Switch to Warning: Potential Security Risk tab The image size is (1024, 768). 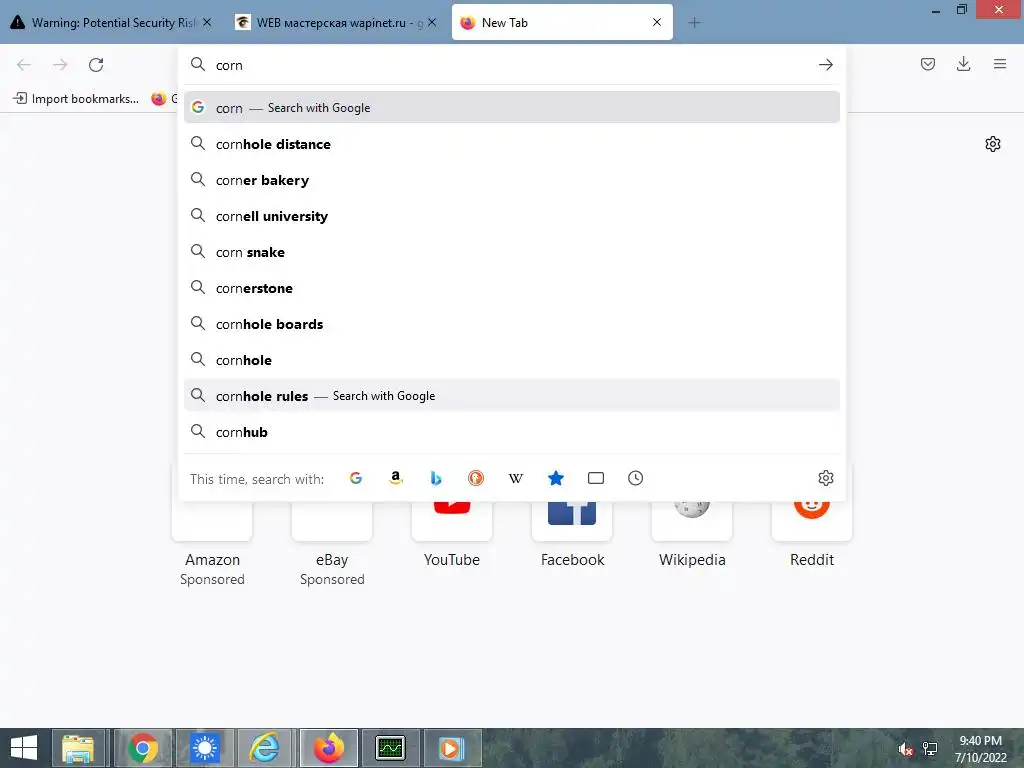(x=112, y=22)
